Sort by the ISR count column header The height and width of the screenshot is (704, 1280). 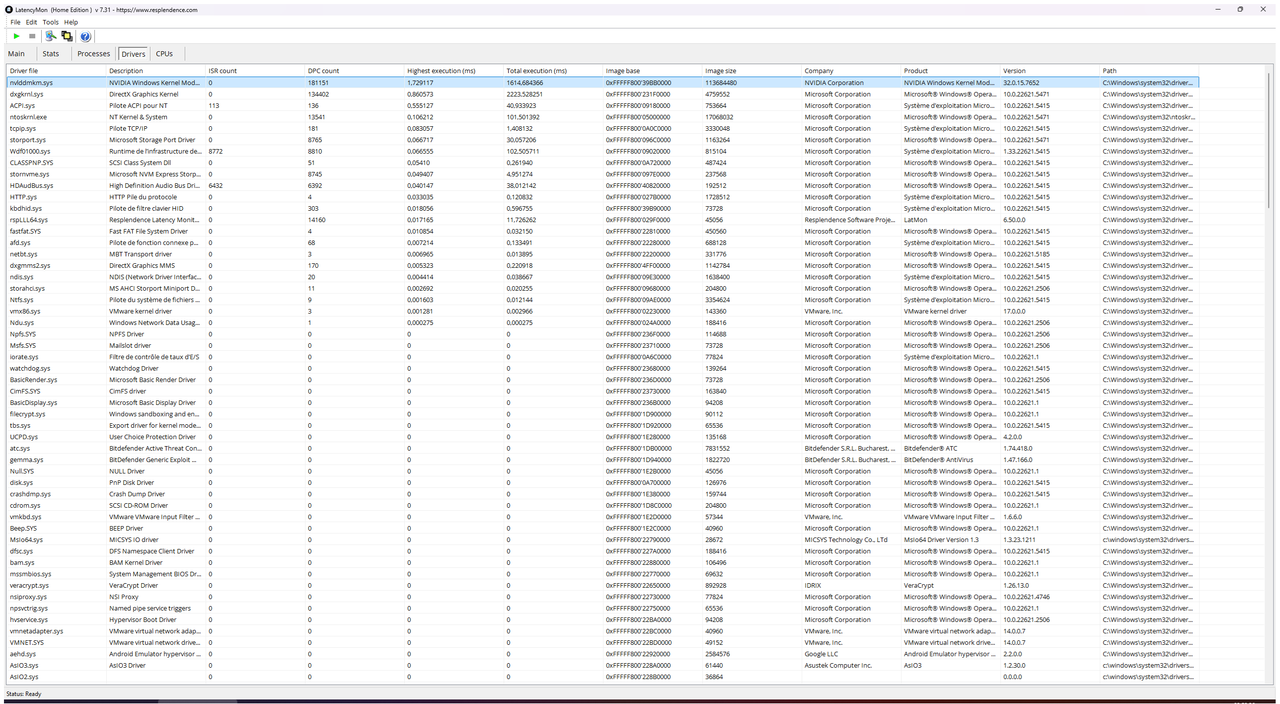[255, 71]
